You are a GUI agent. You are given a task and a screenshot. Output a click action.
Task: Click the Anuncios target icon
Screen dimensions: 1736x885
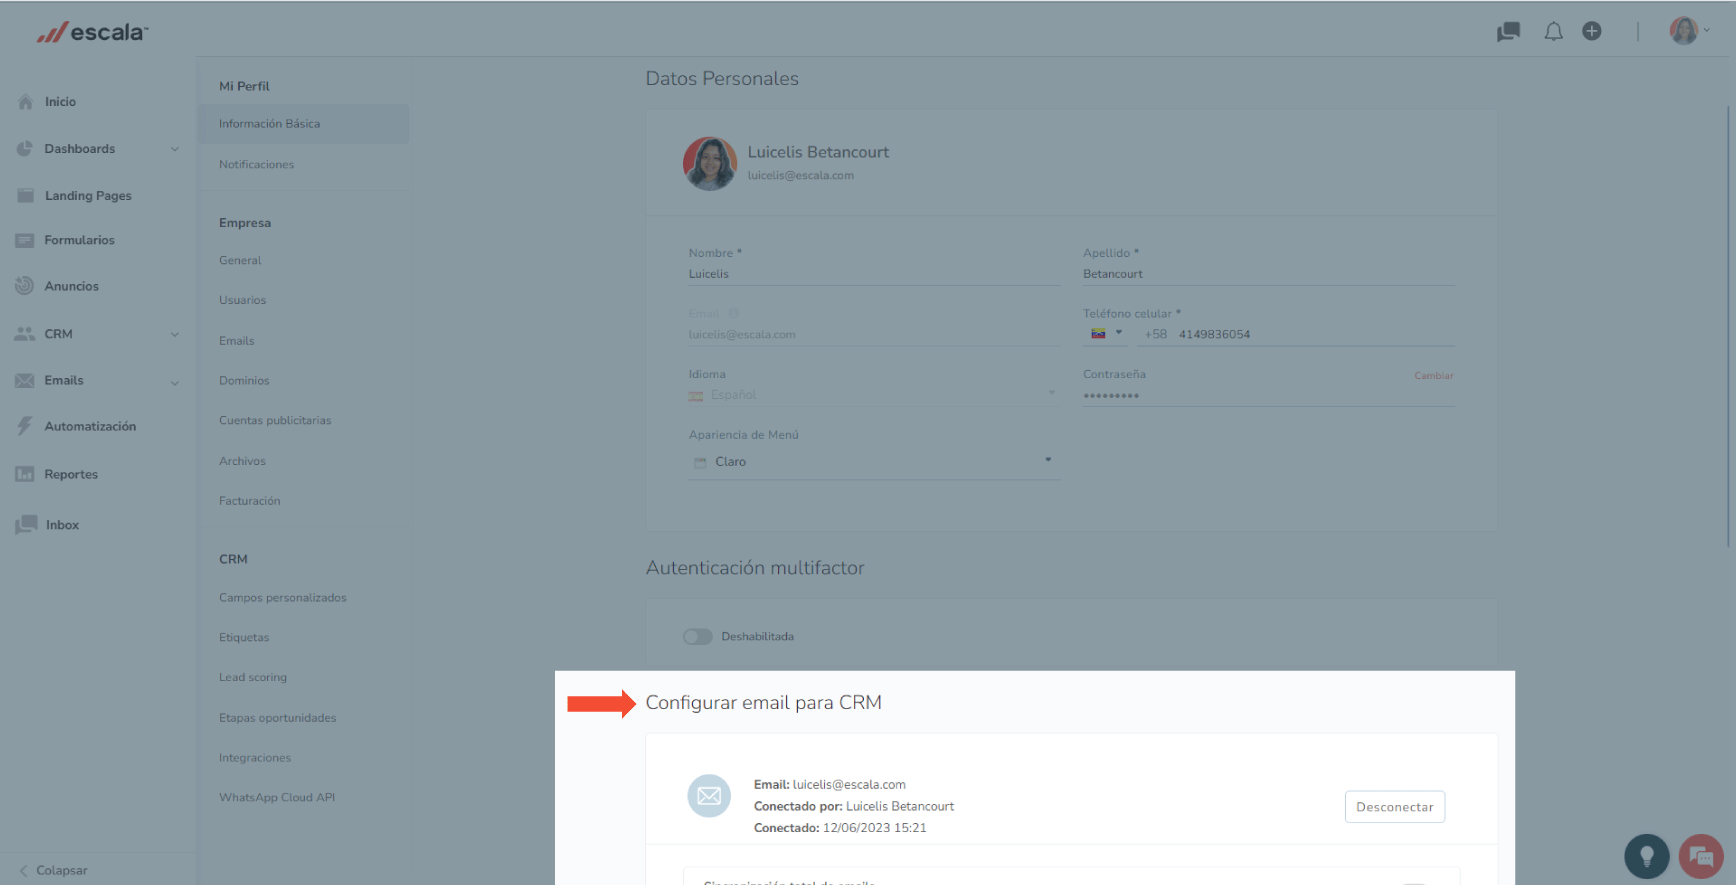click(25, 286)
